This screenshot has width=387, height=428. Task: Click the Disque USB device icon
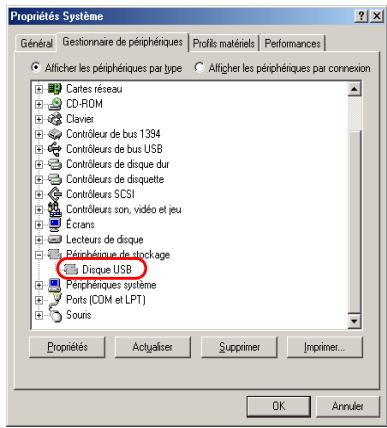click(x=71, y=269)
